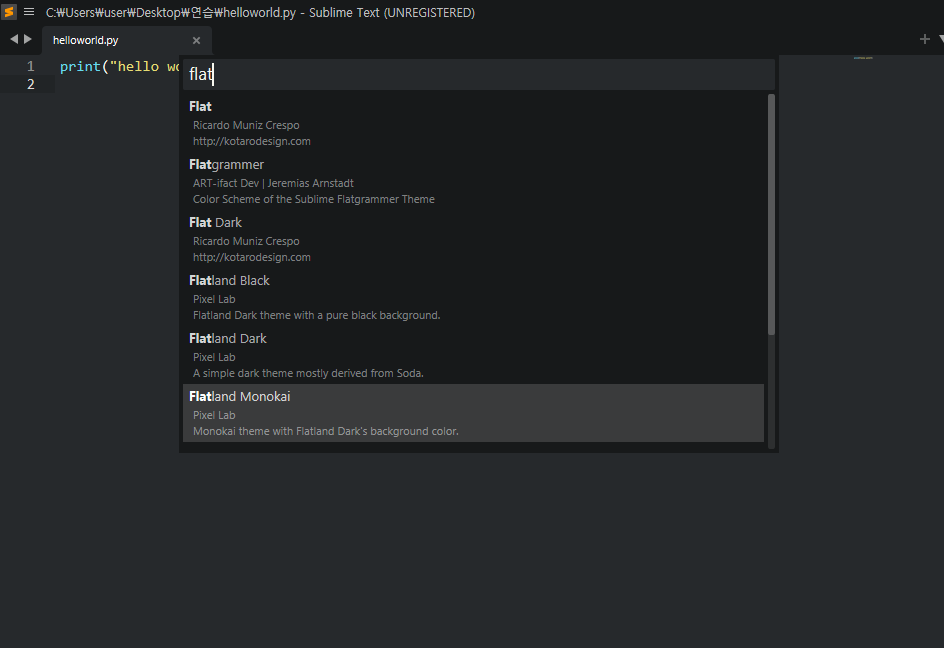Select the Flat color scheme
This screenshot has width=944, height=648.
[x=473, y=123]
